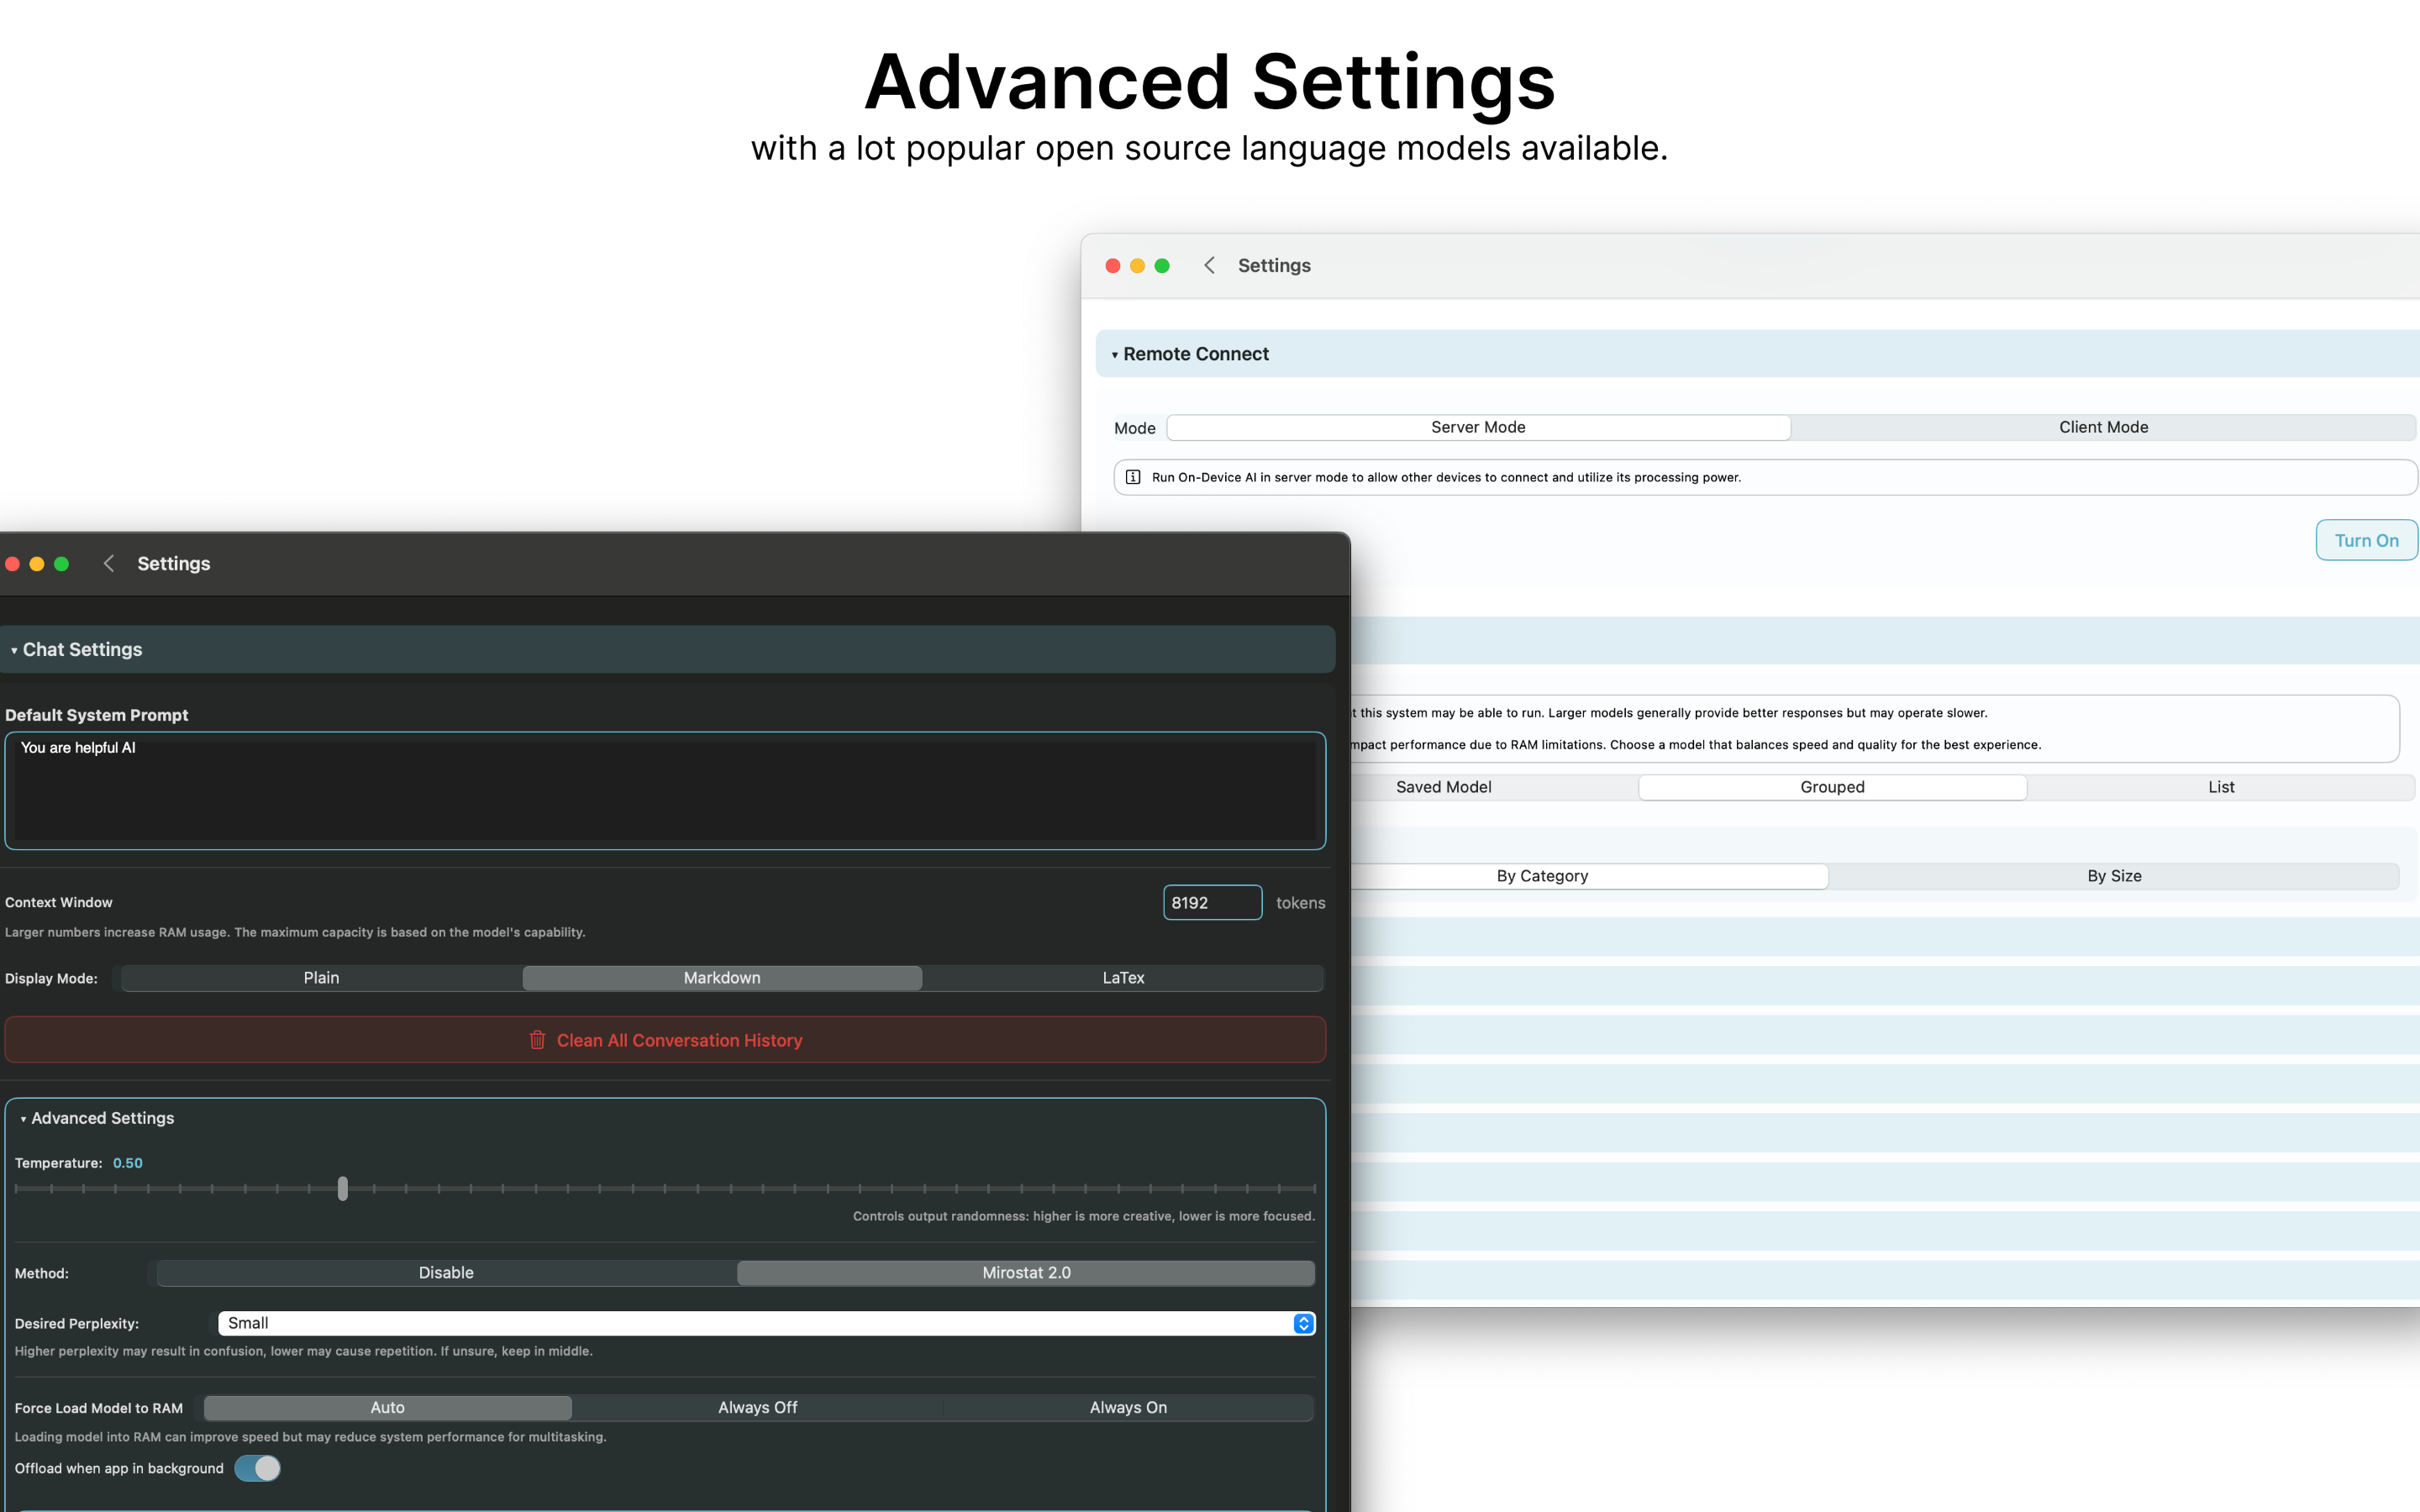Click Clean All Conversation History
The width and height of the screenshot is (2420, 1512).
[665, 1040]
